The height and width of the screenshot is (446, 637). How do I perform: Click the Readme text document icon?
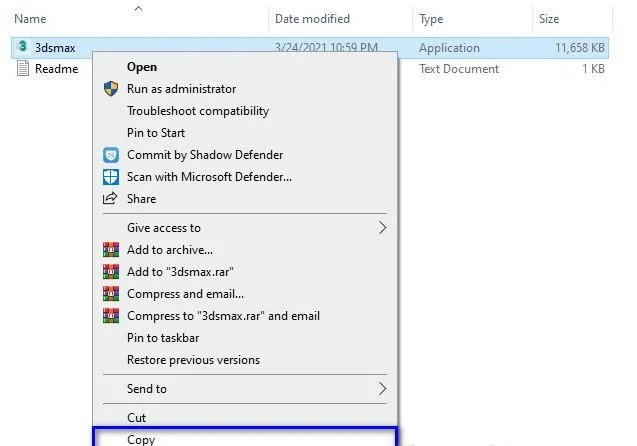[x=23, y=68]
